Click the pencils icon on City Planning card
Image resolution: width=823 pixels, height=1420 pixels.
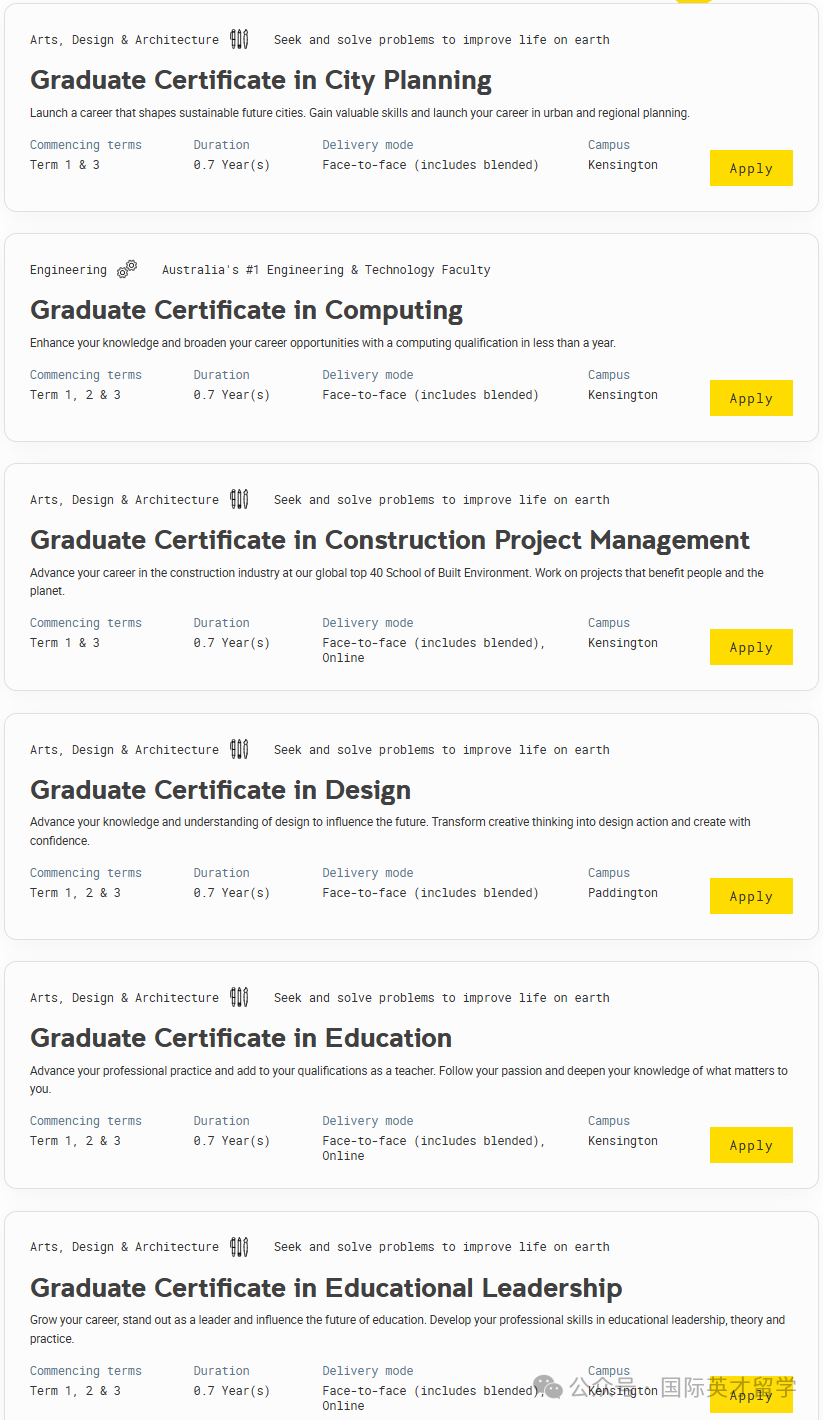(239, 39)
